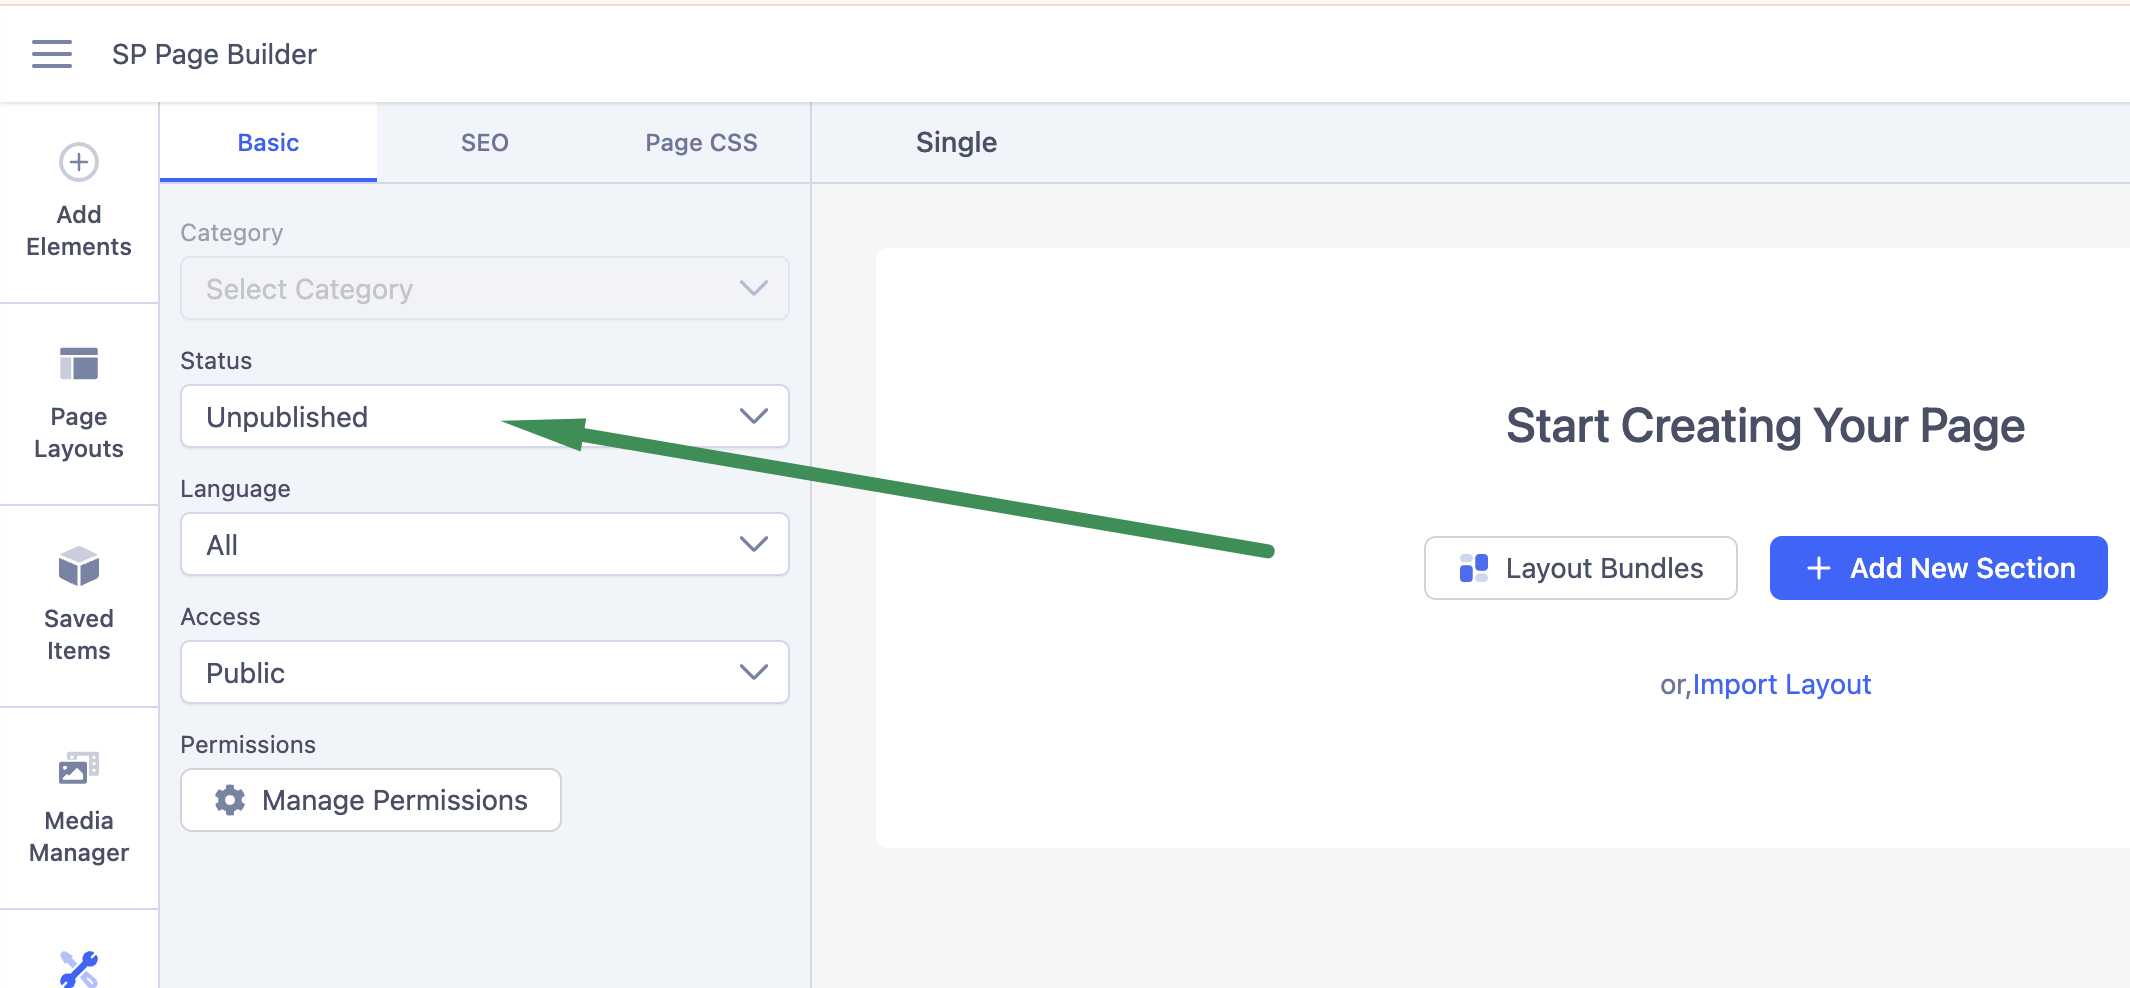
Task: Click the plus icon on Add New Section
Action: 1819,568
